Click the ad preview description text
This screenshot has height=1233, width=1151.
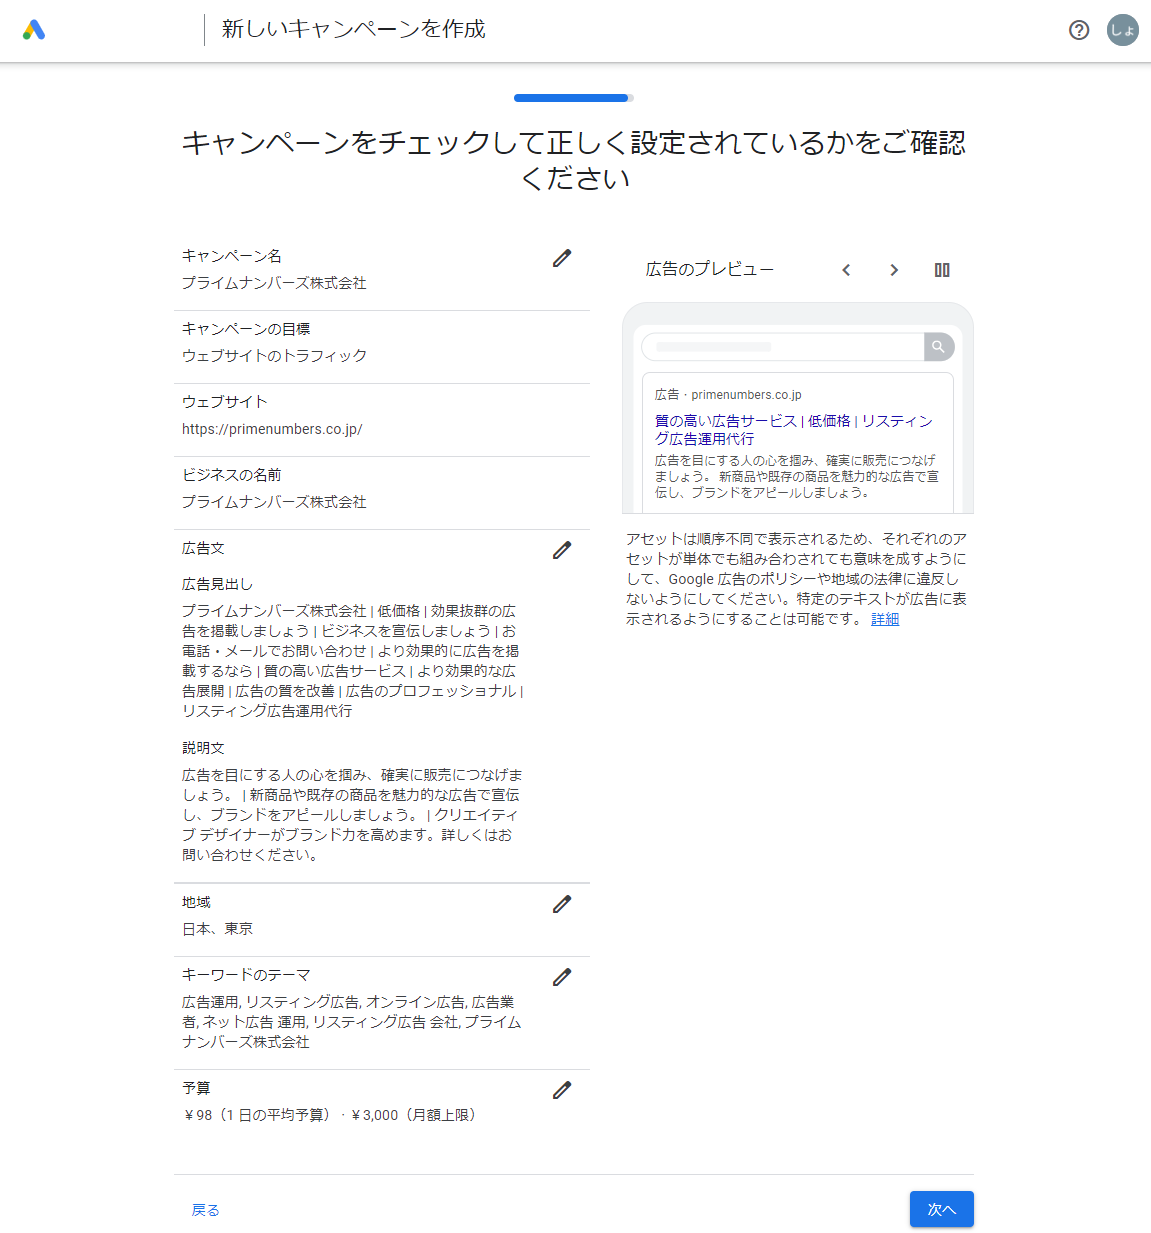(796, 476)
